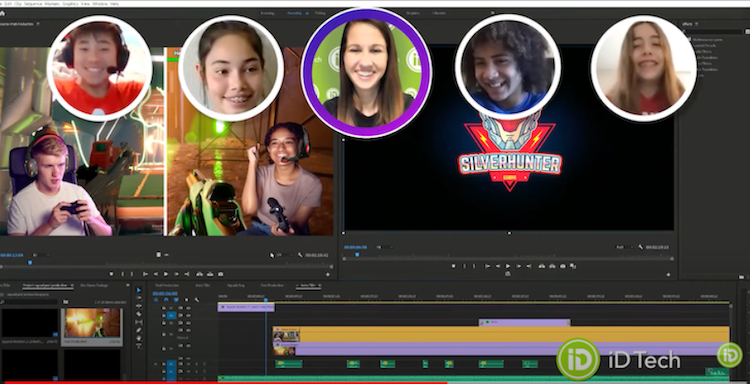
Task: Click Mark Out in Source monitor
Action: pos(132,274)
